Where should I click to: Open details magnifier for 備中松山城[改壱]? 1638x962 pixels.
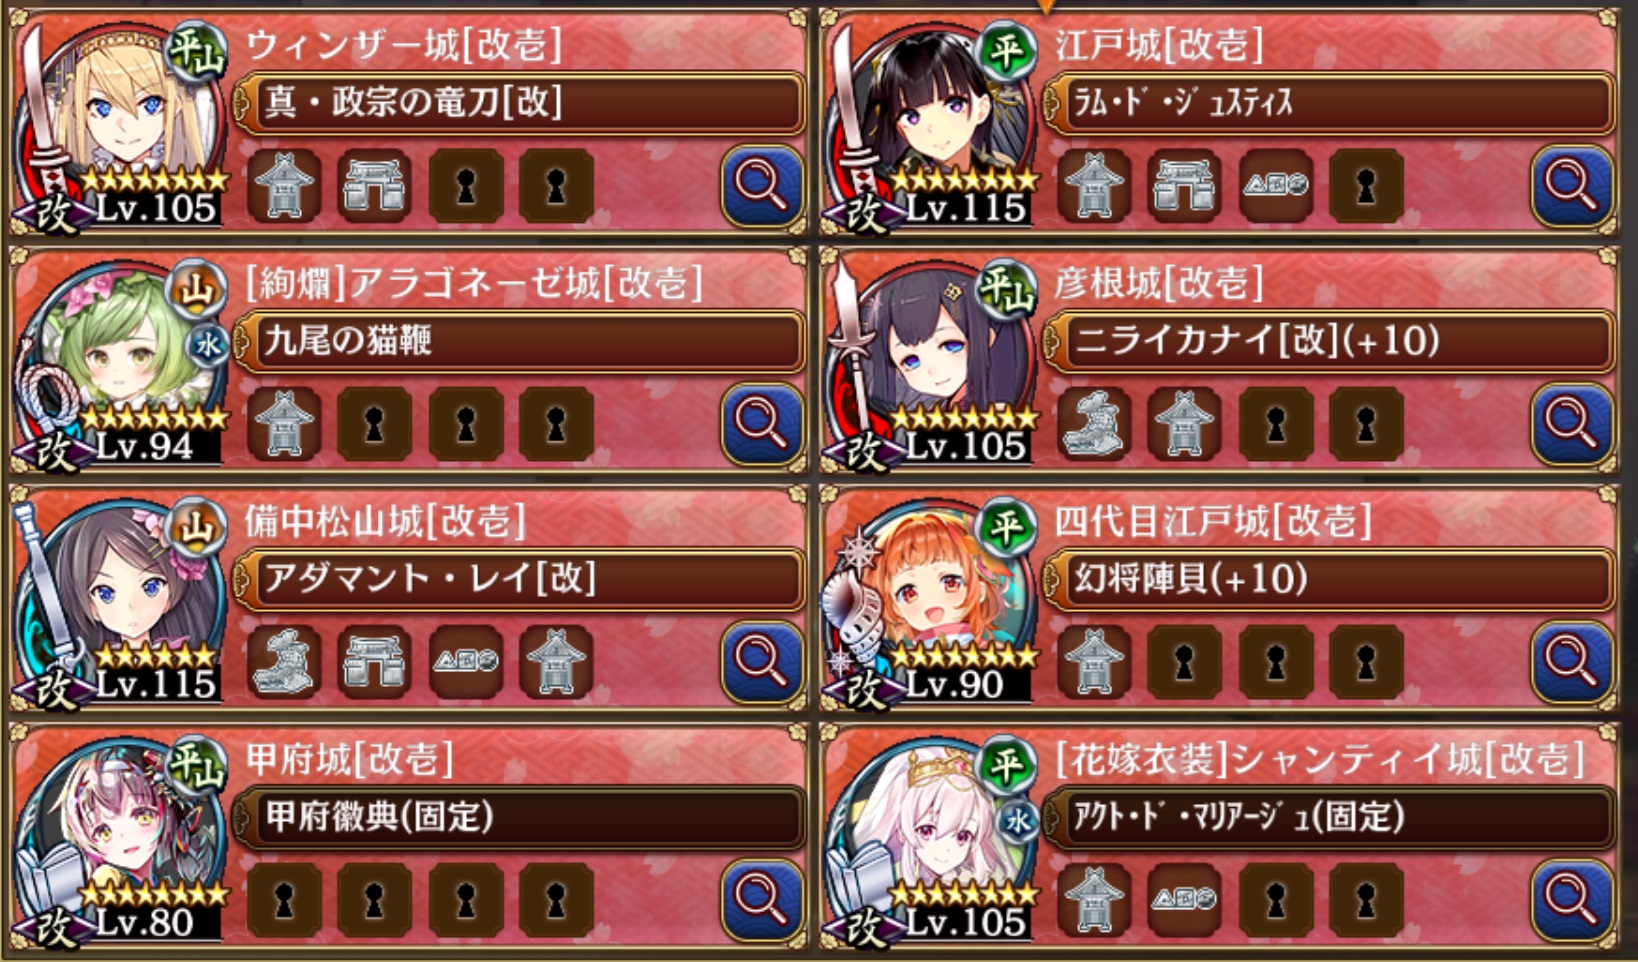point(762,662)
